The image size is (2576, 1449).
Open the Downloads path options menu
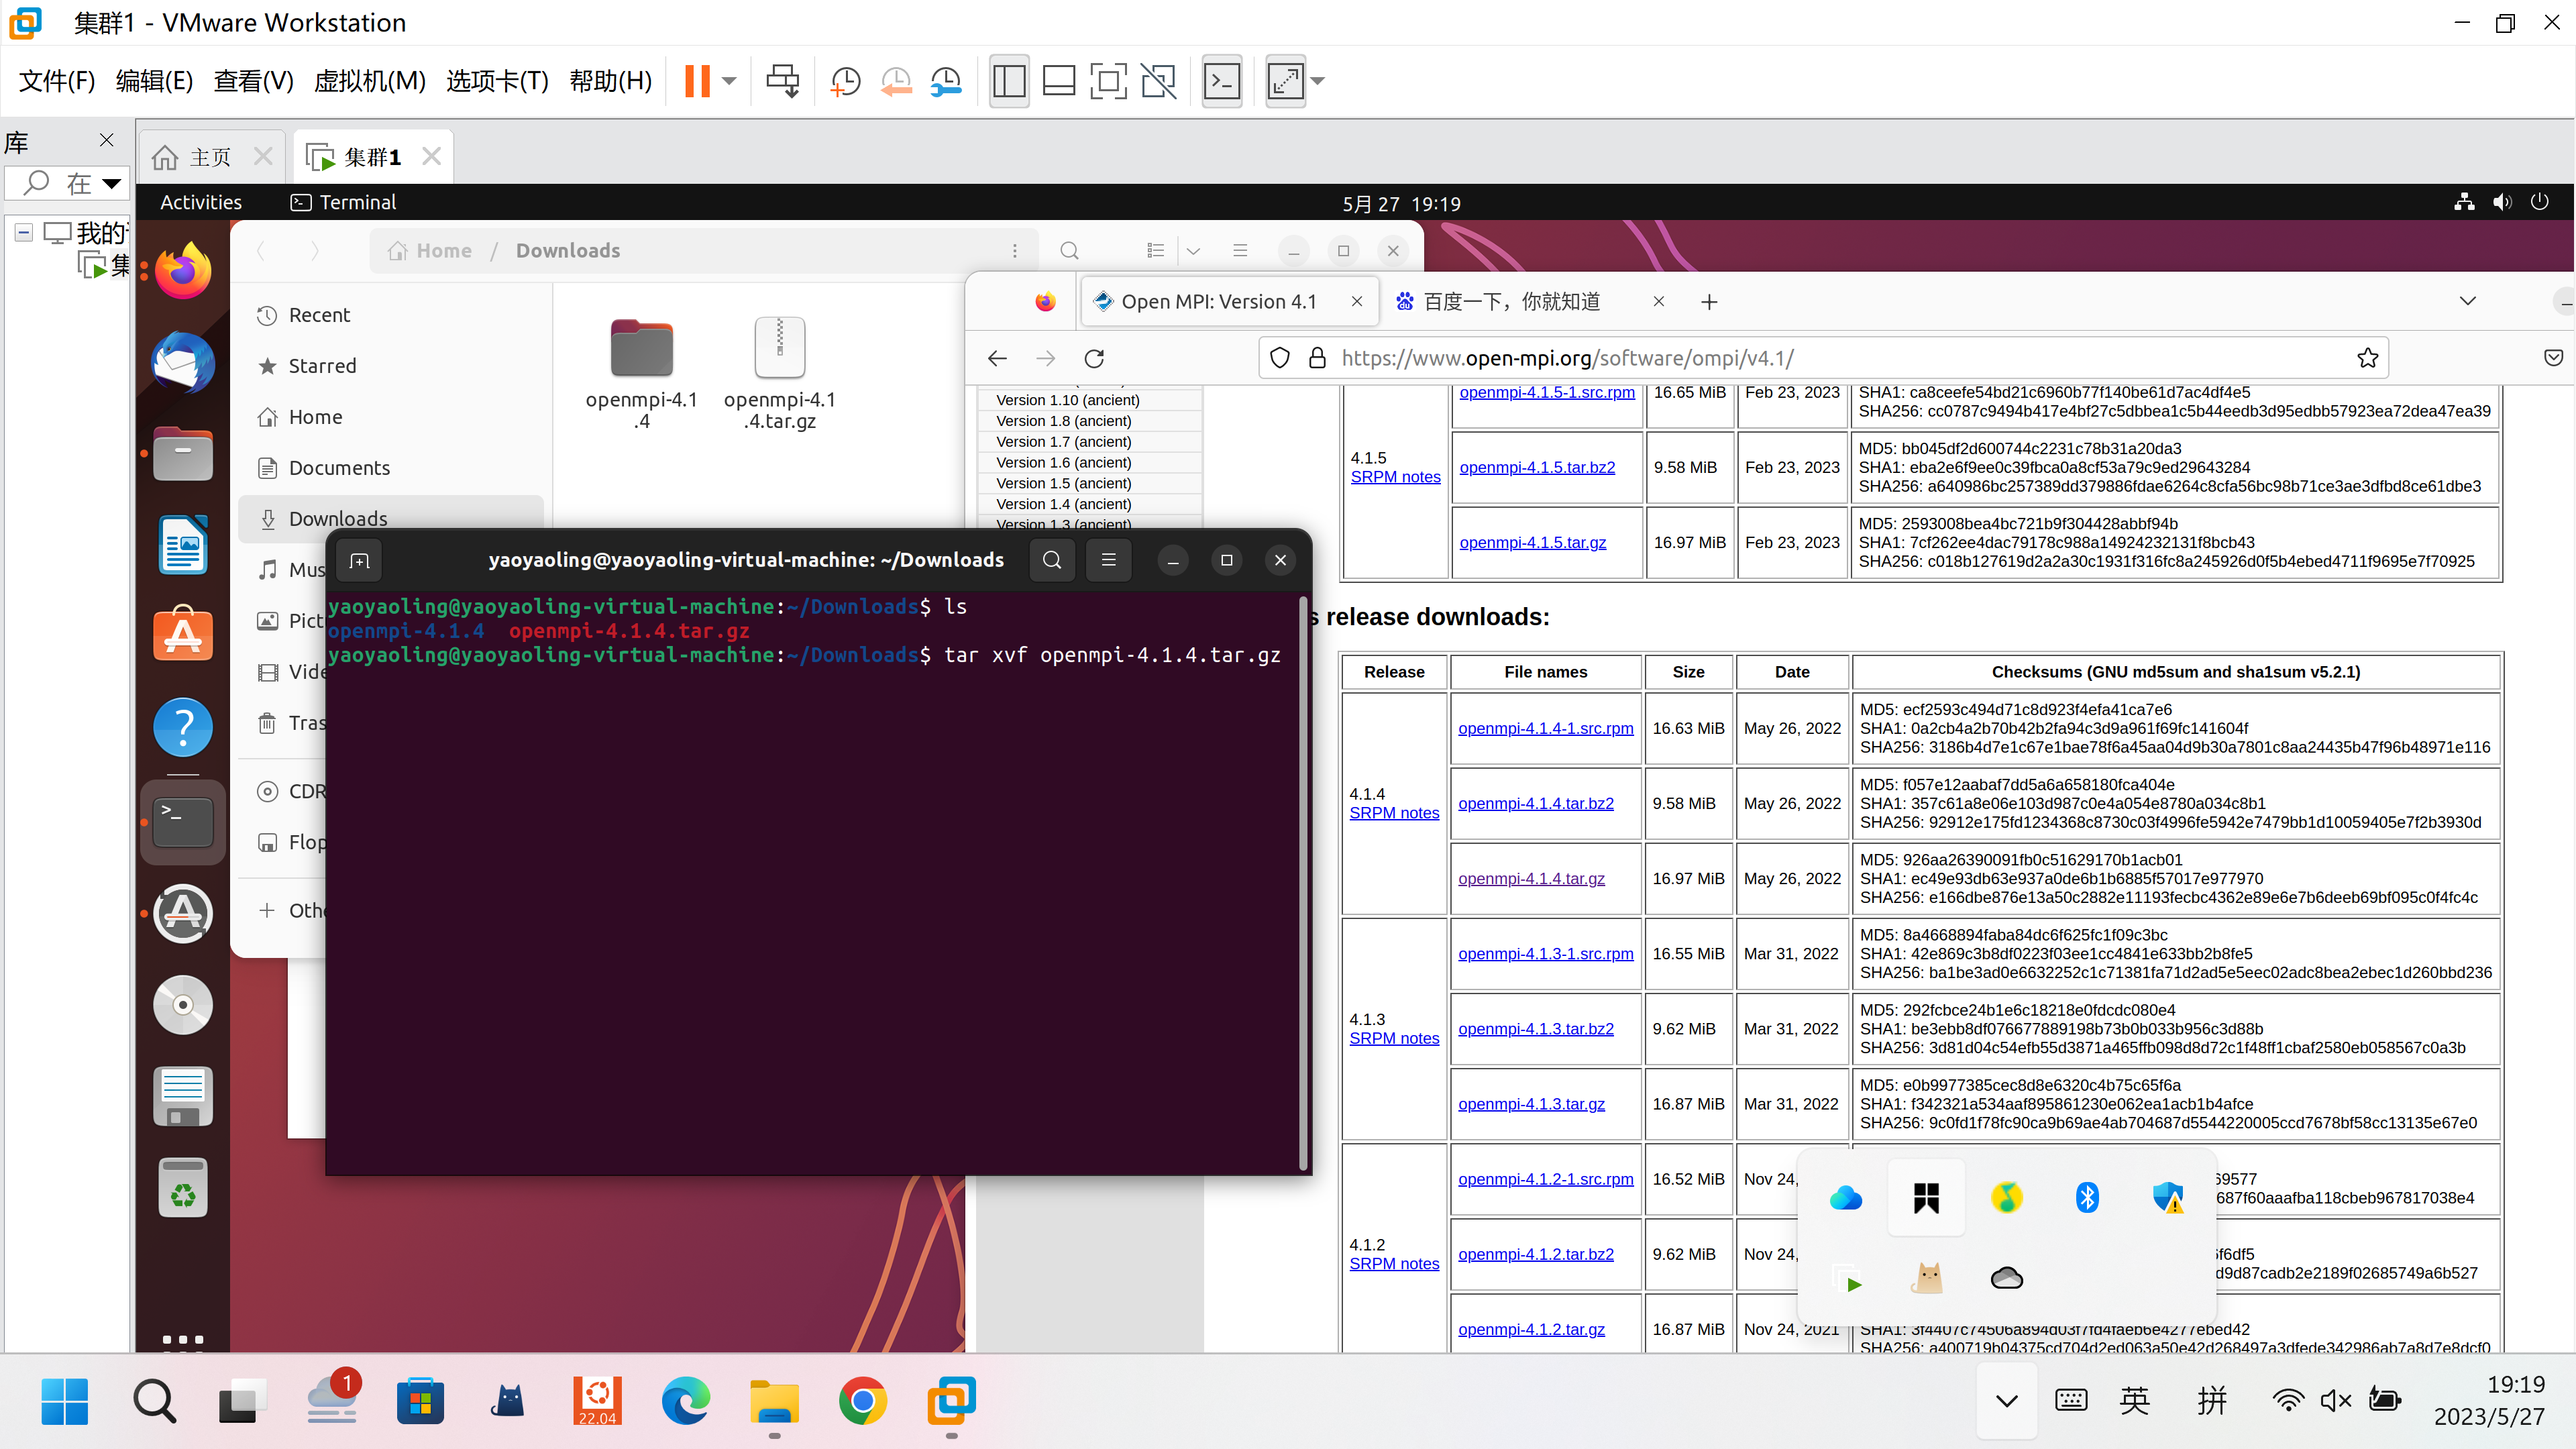click(x=1014, y=250)
